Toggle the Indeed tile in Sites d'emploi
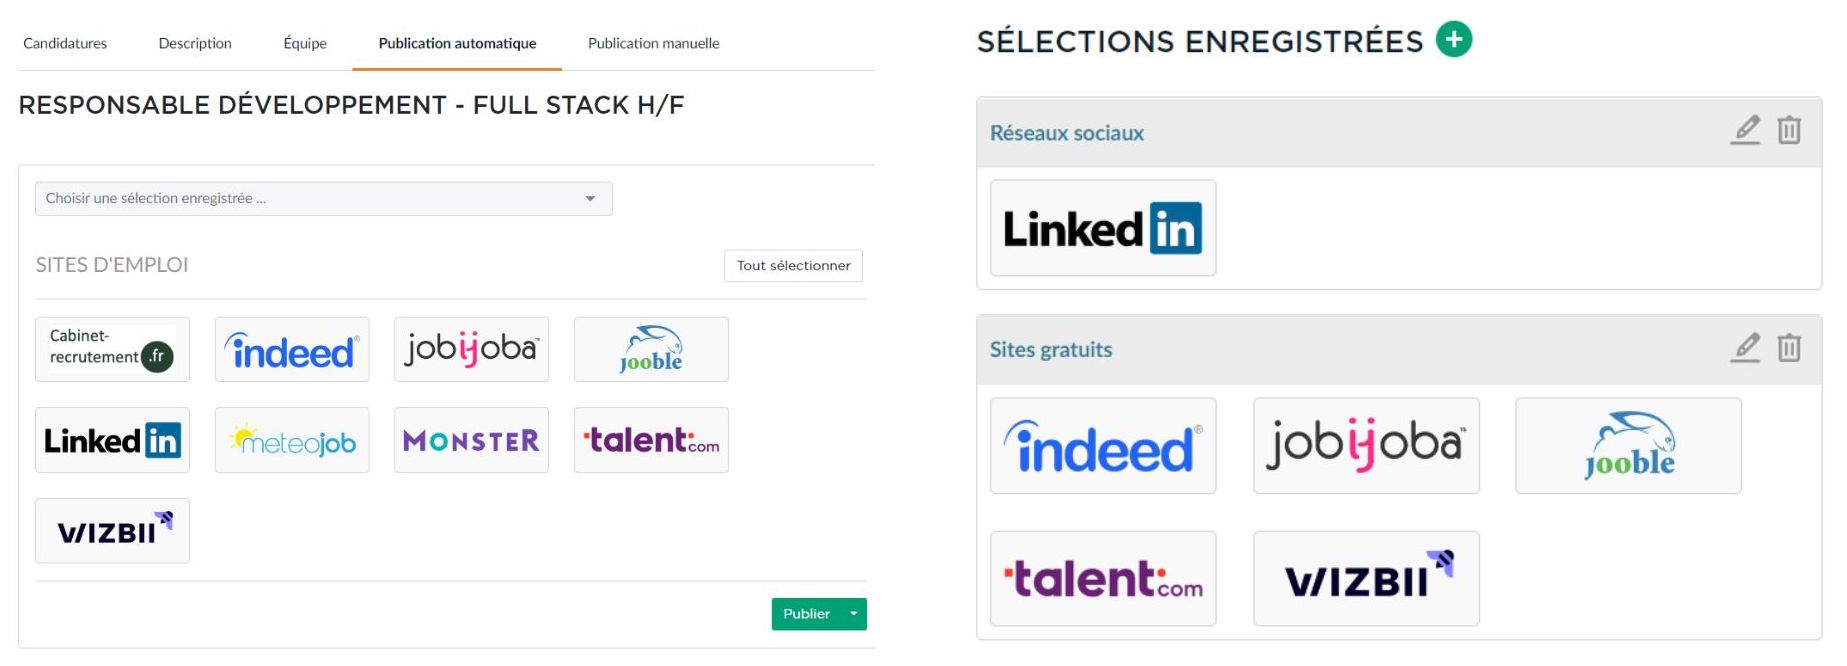 tap(292, 350)
